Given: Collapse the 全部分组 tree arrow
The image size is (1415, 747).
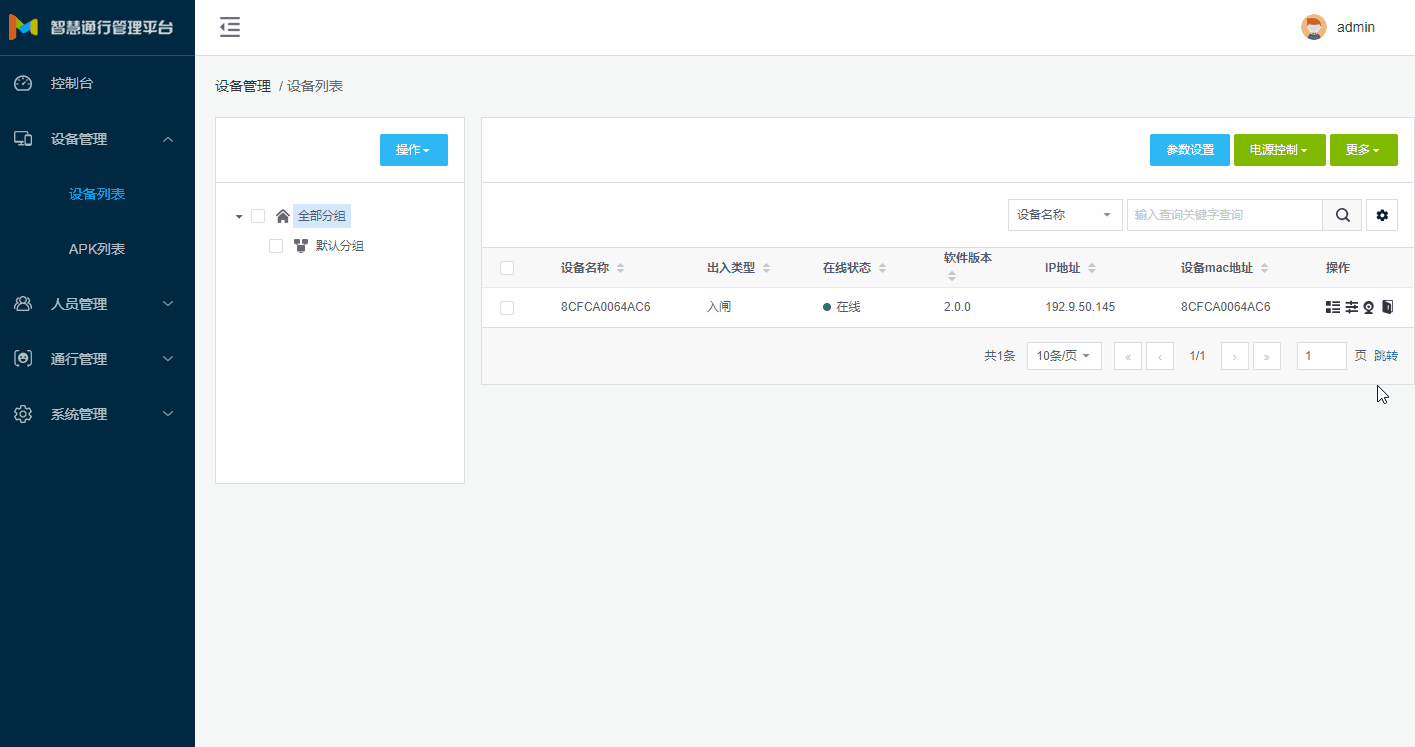Looking at the screenshot, I should [x=239, y=217].
